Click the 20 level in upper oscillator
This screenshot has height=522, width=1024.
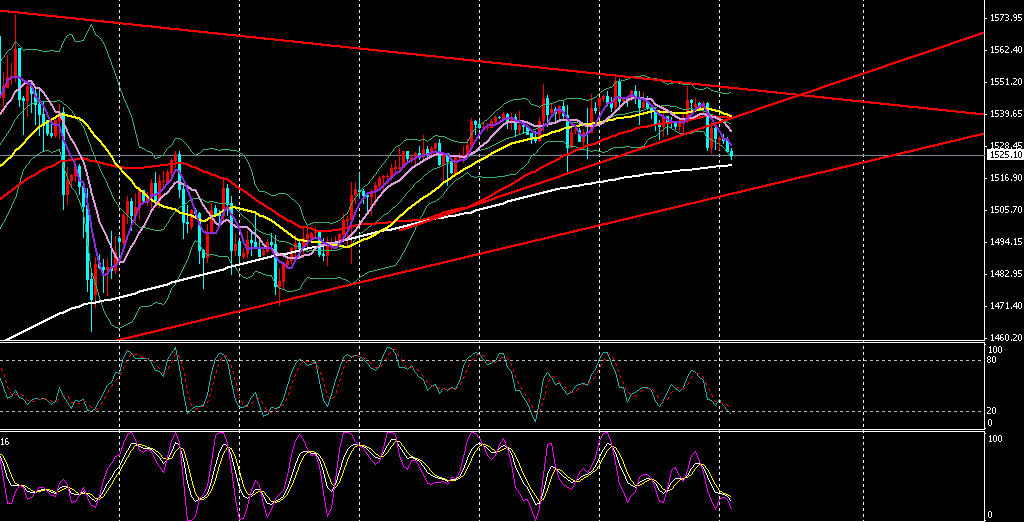click(x=990, y=411)
